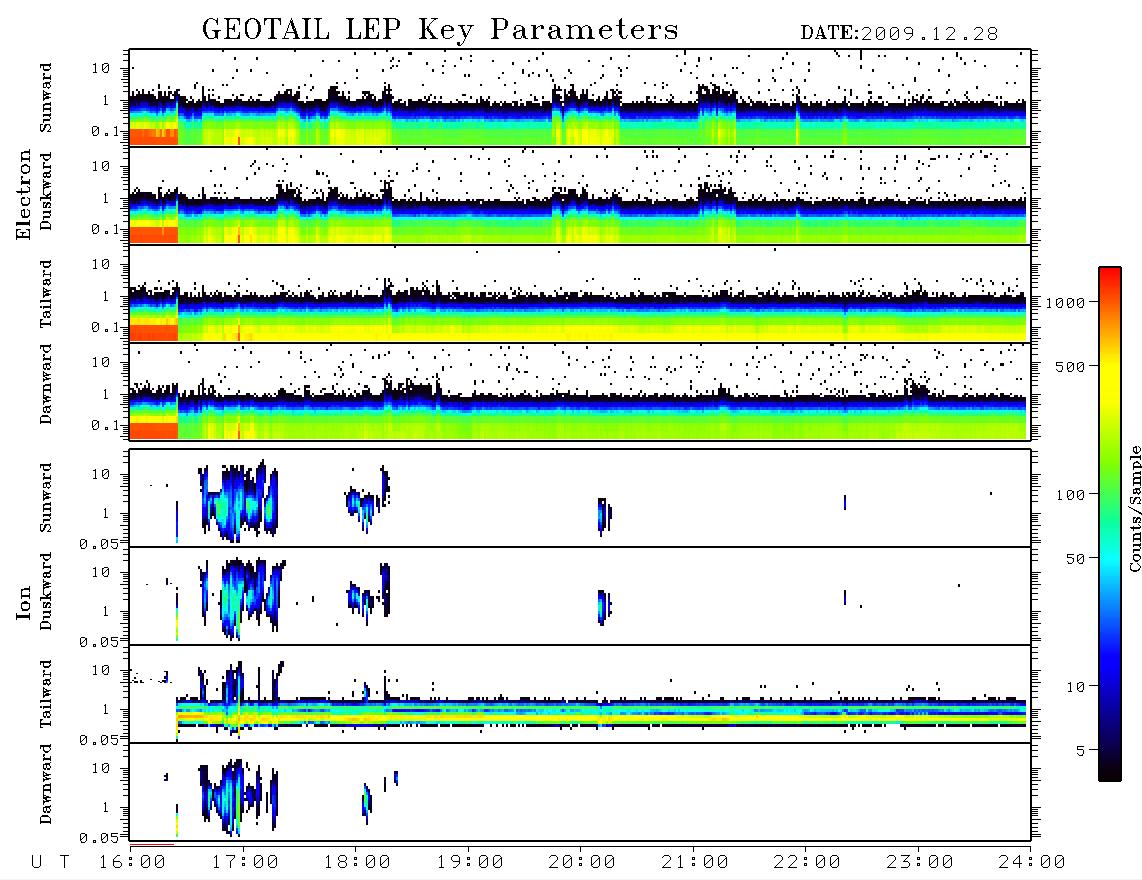
Task: Click the '5' colorbar tick value
Action: [1080, 751]
